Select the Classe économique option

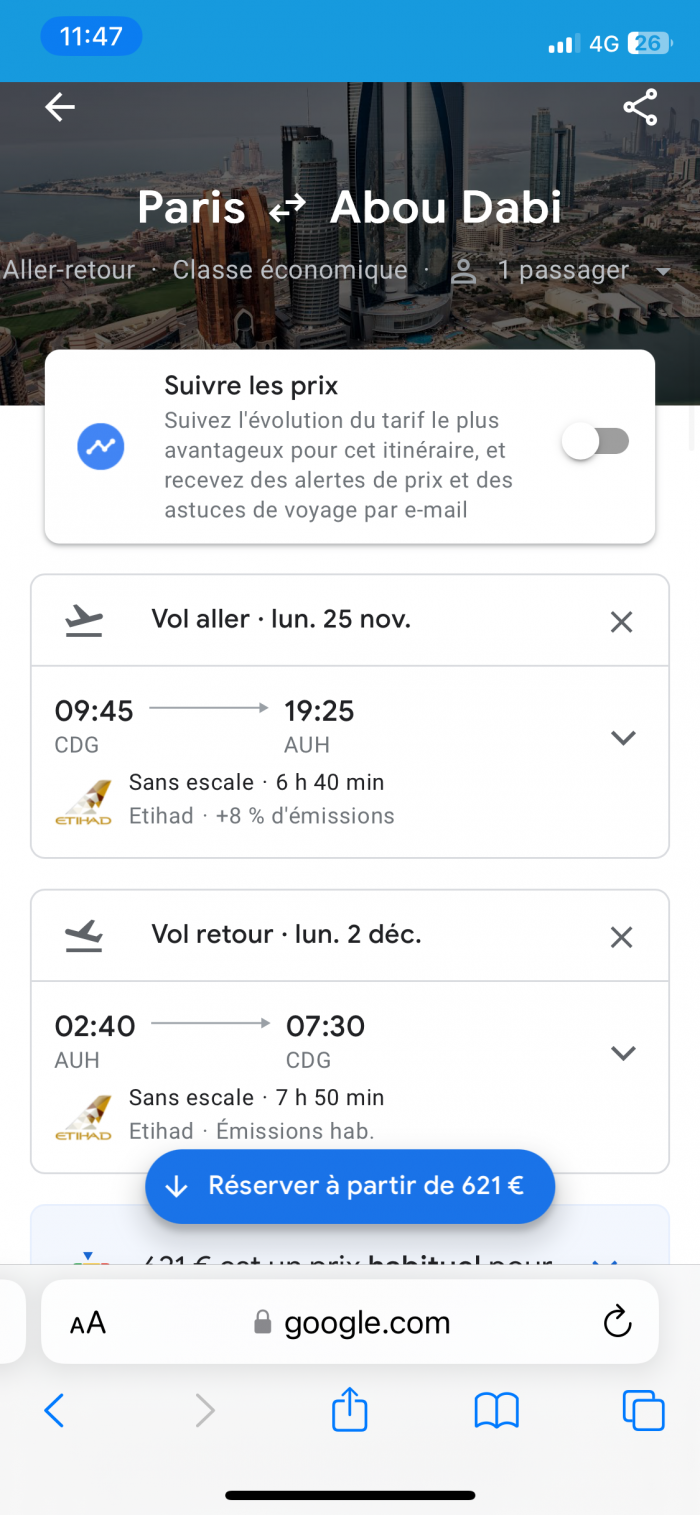(290, 270)
